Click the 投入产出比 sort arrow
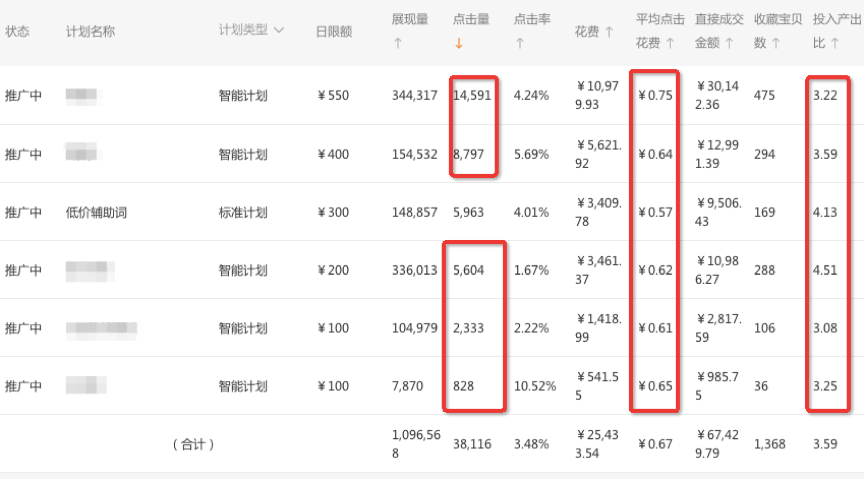This screenshot has height=479, width=864. (x=836, y=43)
